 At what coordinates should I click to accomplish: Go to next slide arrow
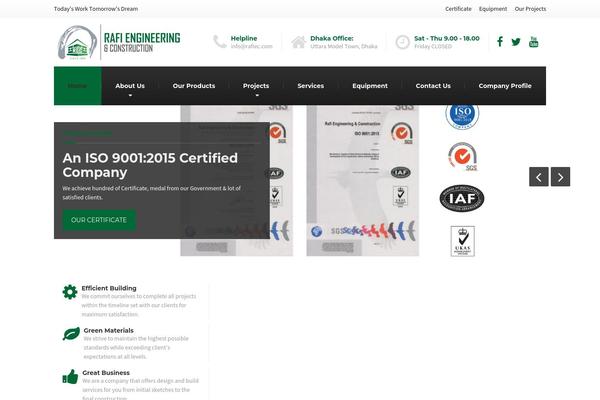(561, 177)
